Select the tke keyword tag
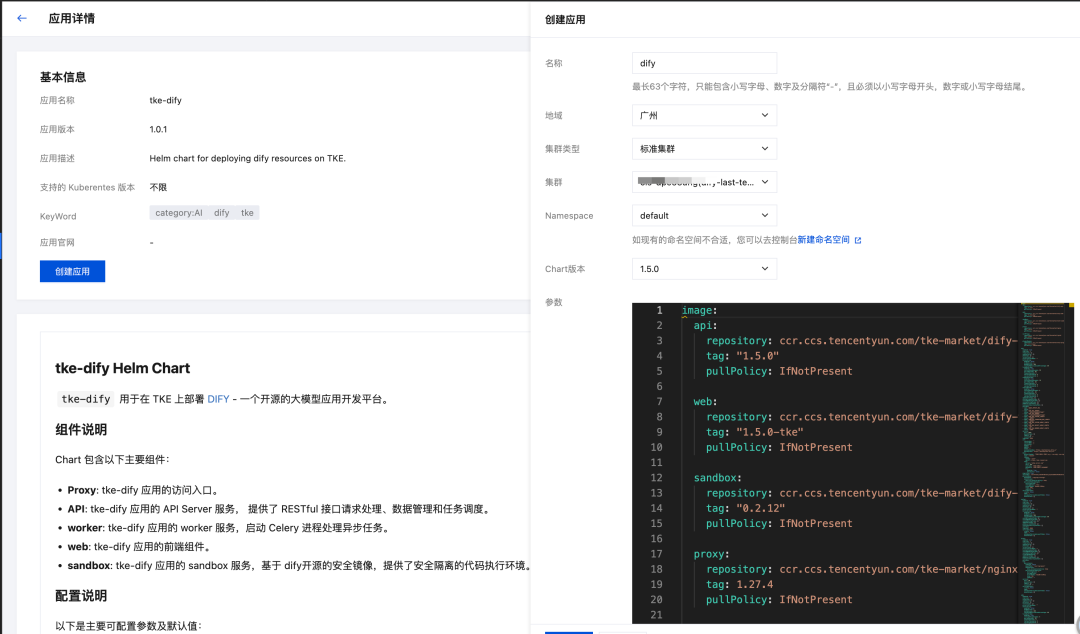The height and width of the screenshot is (634, 1080). (x=248, y=212)
